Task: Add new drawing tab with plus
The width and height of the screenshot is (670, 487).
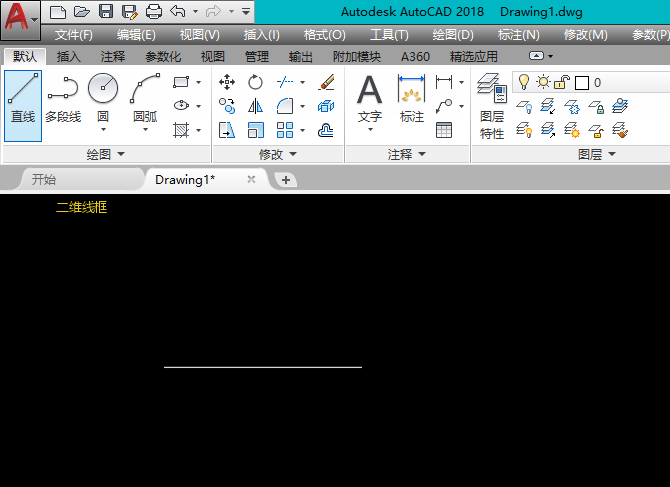Action: point(286,180)
